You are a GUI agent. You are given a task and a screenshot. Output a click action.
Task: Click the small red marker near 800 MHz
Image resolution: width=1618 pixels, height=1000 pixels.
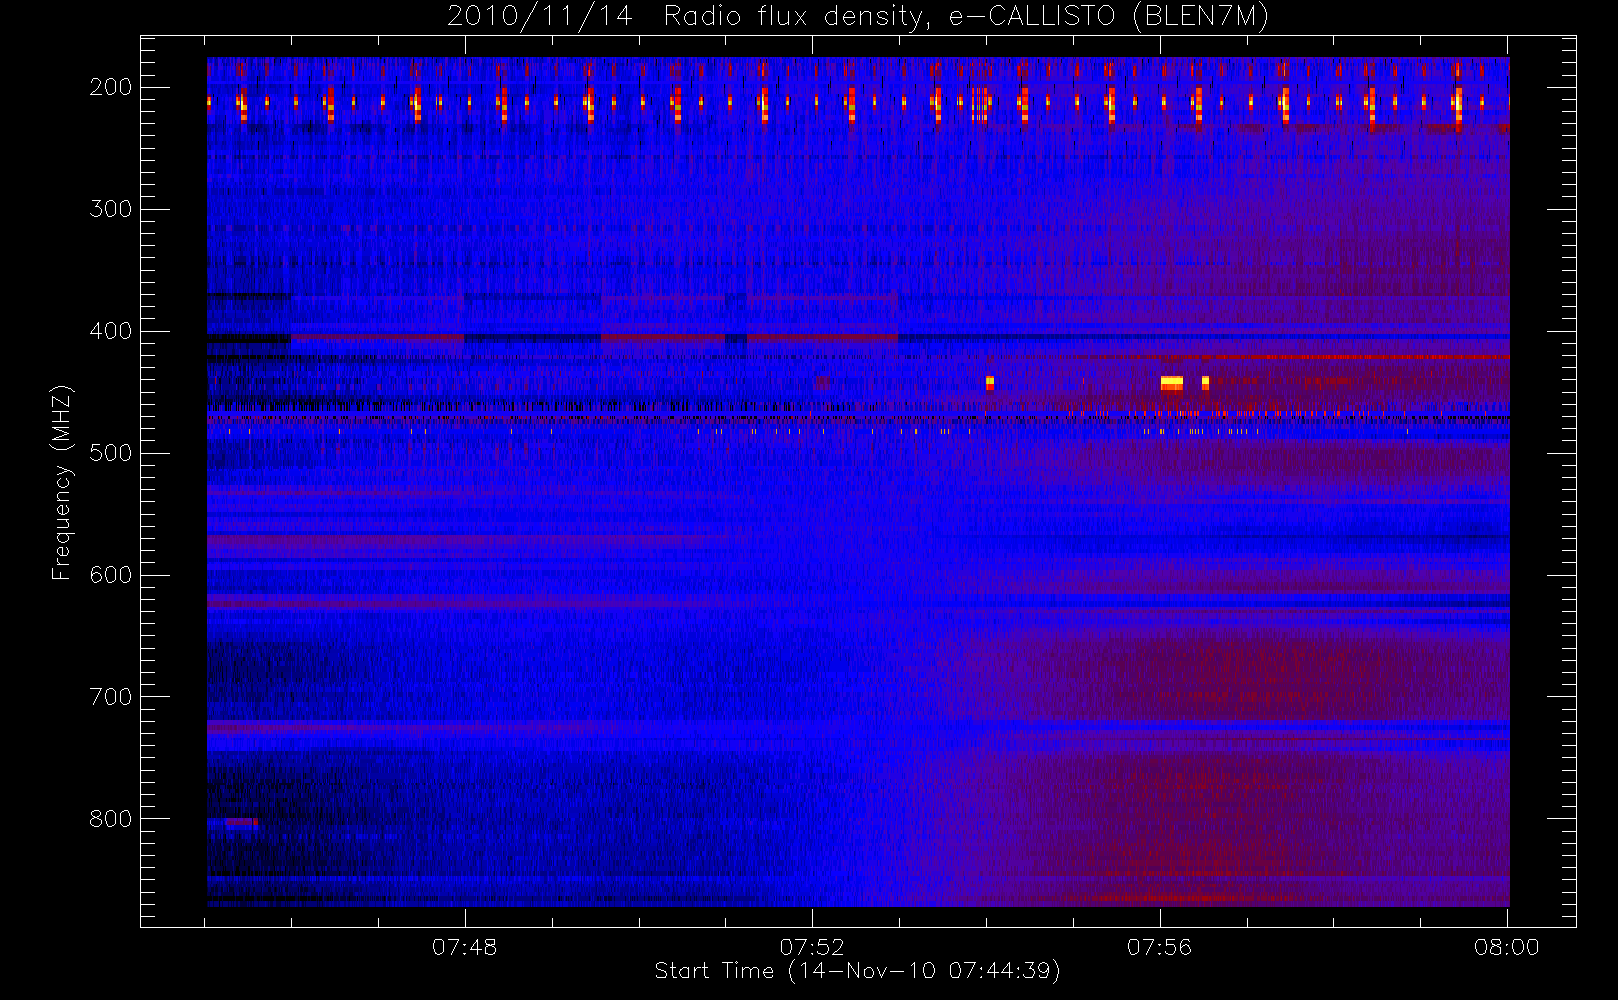click(241, 823)
